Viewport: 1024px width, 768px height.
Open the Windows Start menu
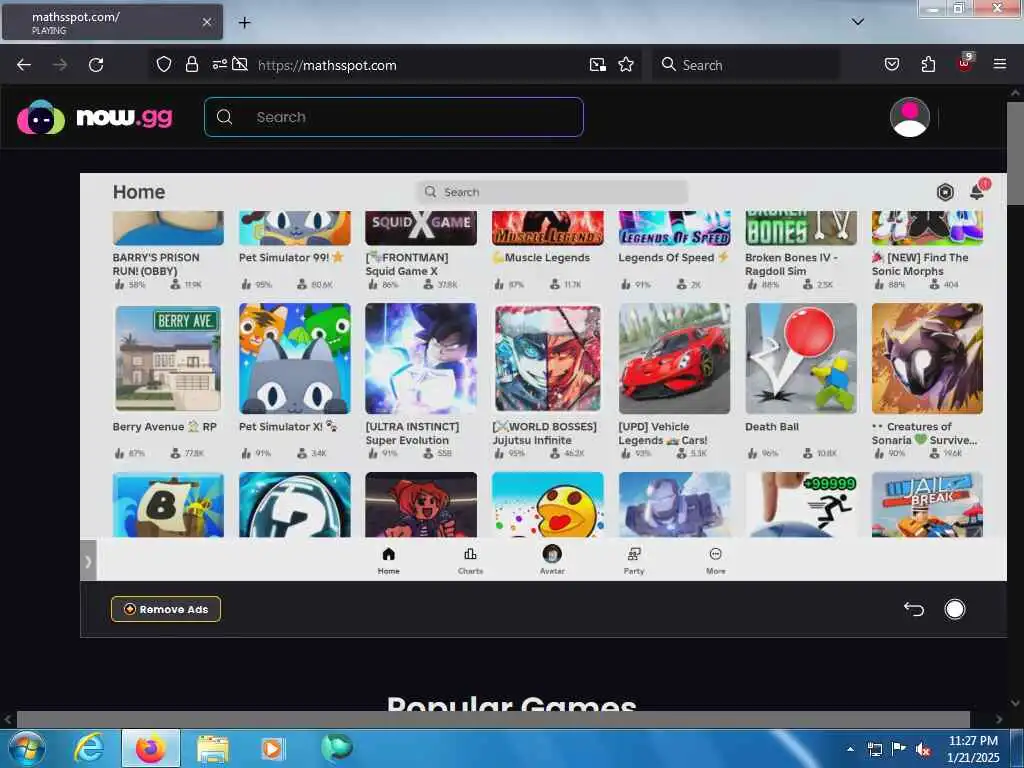click(26, 748)
